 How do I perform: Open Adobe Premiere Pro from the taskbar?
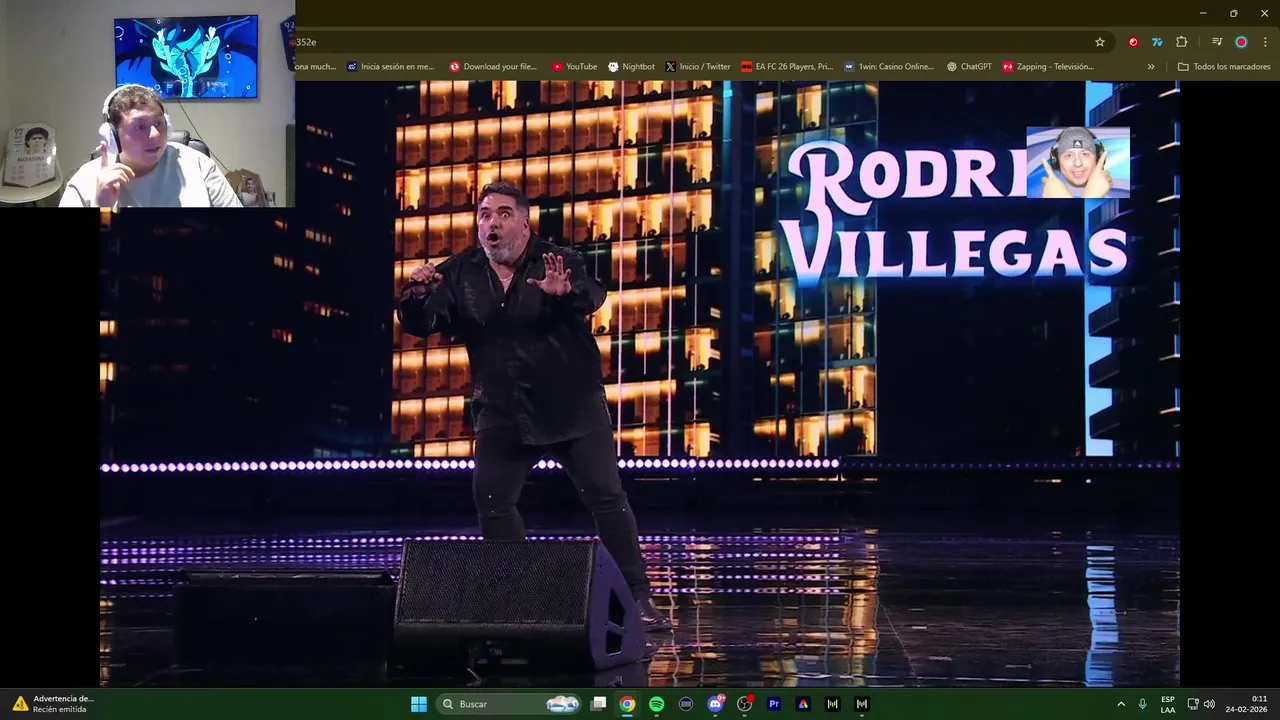pos(774,704)
